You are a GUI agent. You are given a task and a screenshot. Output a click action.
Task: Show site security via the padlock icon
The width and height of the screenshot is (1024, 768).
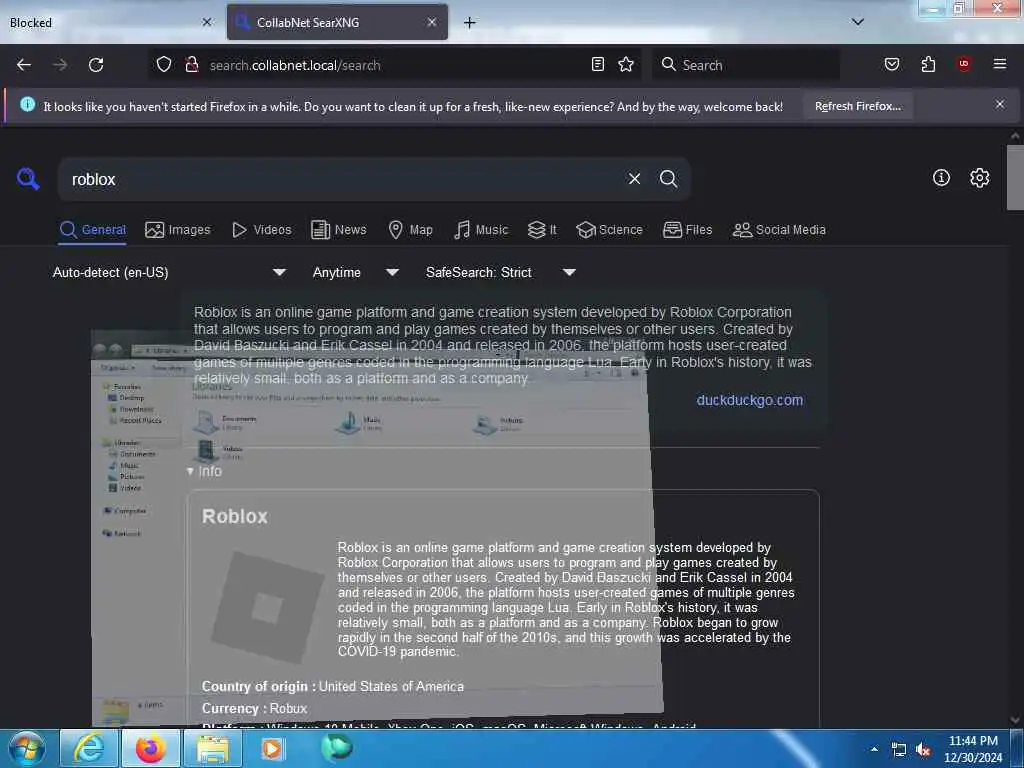coord(192,64)
